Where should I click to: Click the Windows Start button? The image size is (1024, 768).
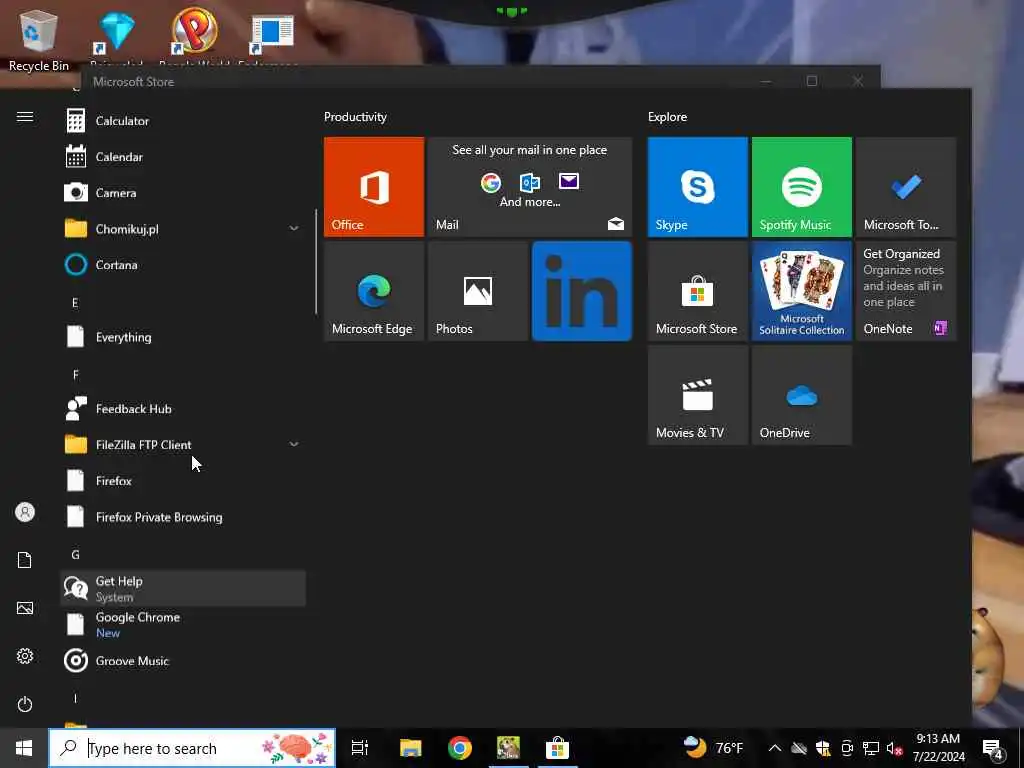tap(24, 748)
